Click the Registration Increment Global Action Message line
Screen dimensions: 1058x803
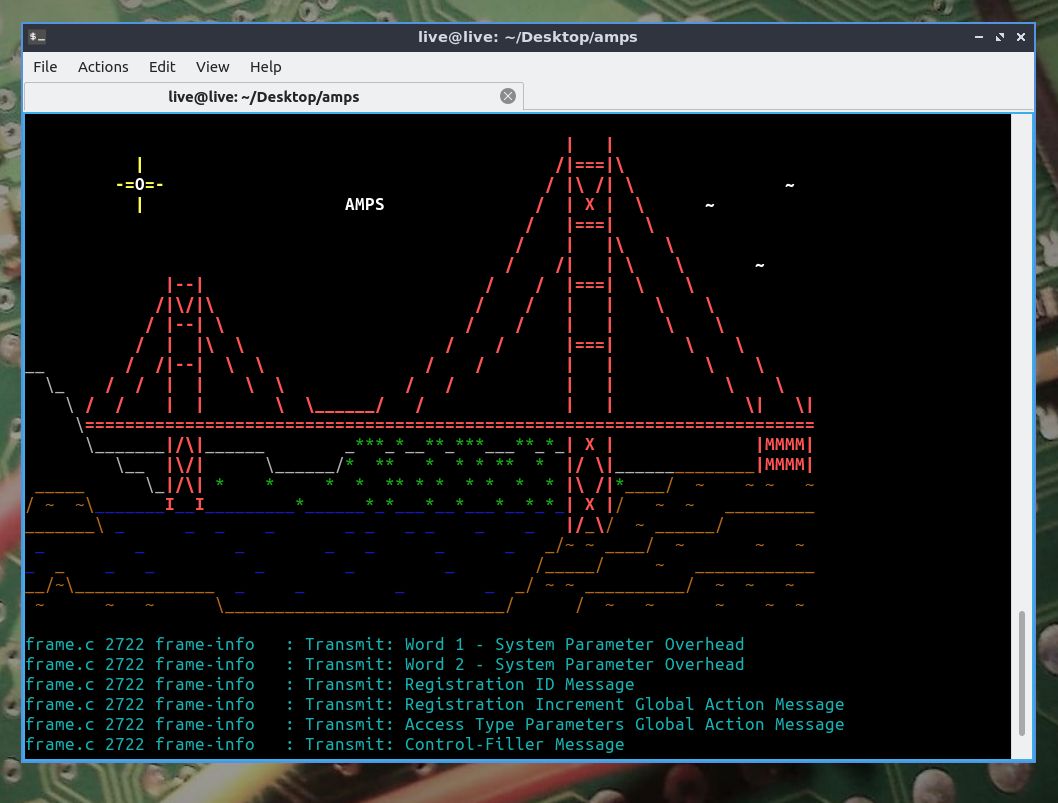[x=435, y=704]
